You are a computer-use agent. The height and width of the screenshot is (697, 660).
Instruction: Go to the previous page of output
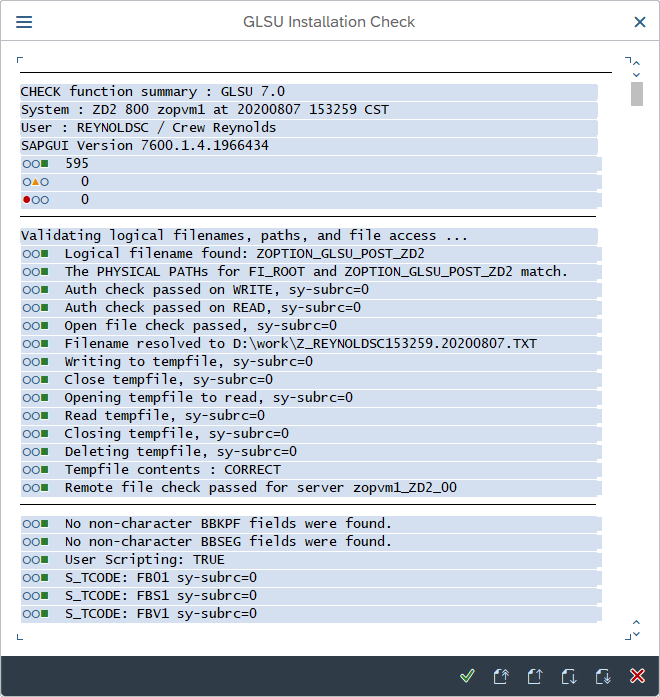pos(535,676)
